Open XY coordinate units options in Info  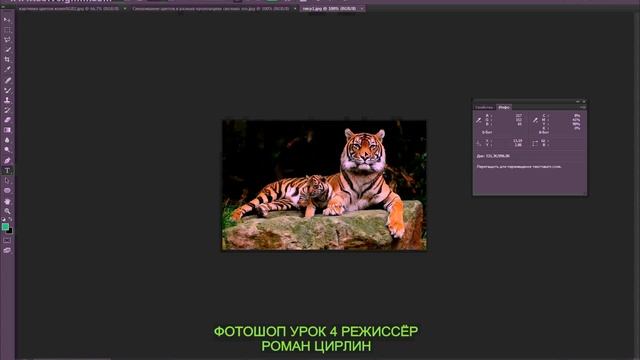(479, 143)
